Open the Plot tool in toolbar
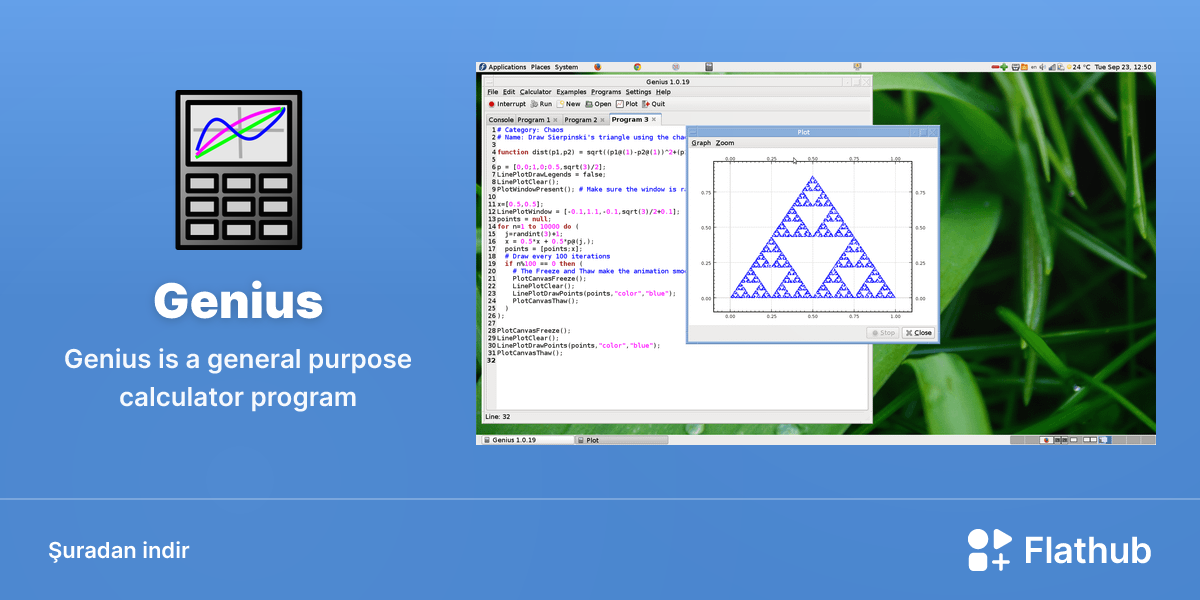Screen dimensions: 1200x600 point(627,104)
